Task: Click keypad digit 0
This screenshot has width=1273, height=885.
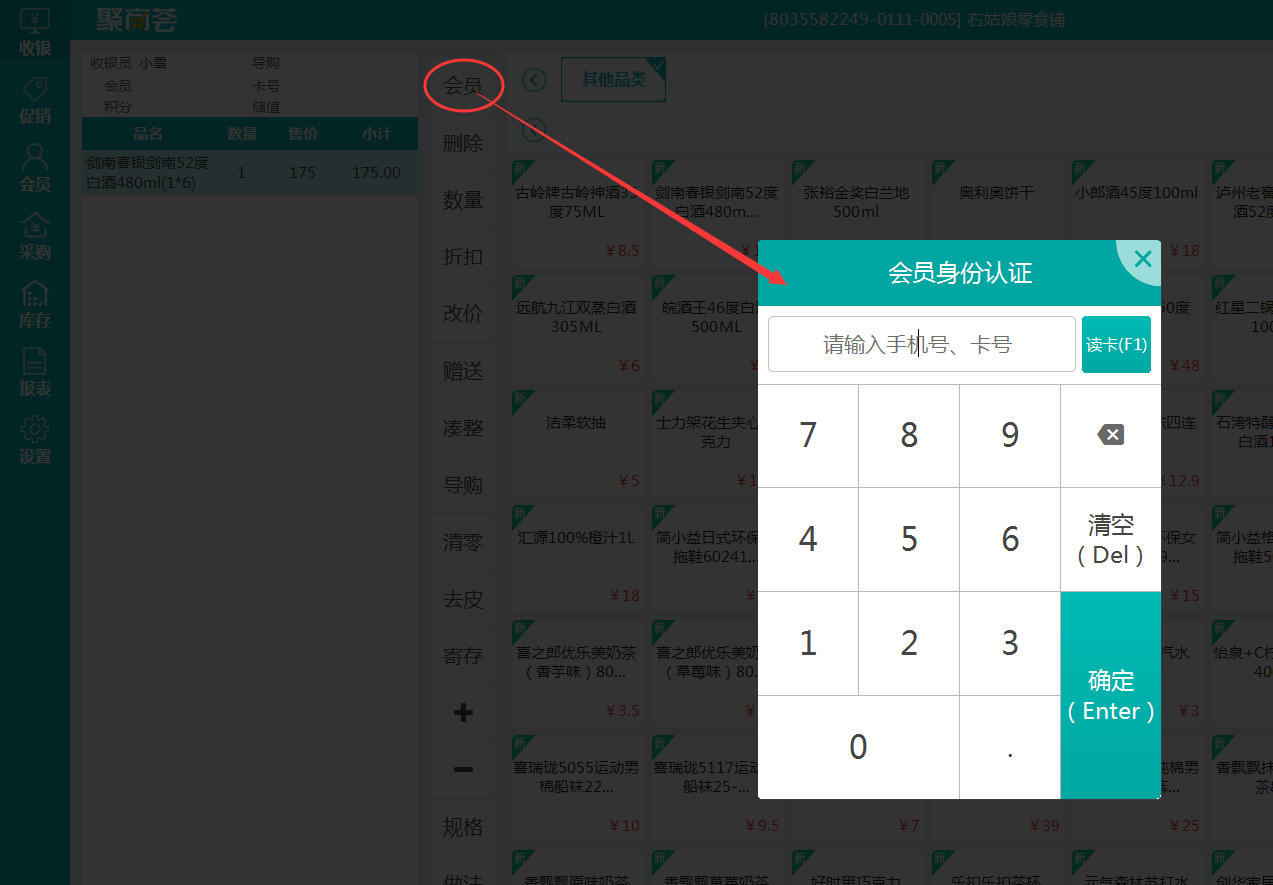Action: pos(858,747)
